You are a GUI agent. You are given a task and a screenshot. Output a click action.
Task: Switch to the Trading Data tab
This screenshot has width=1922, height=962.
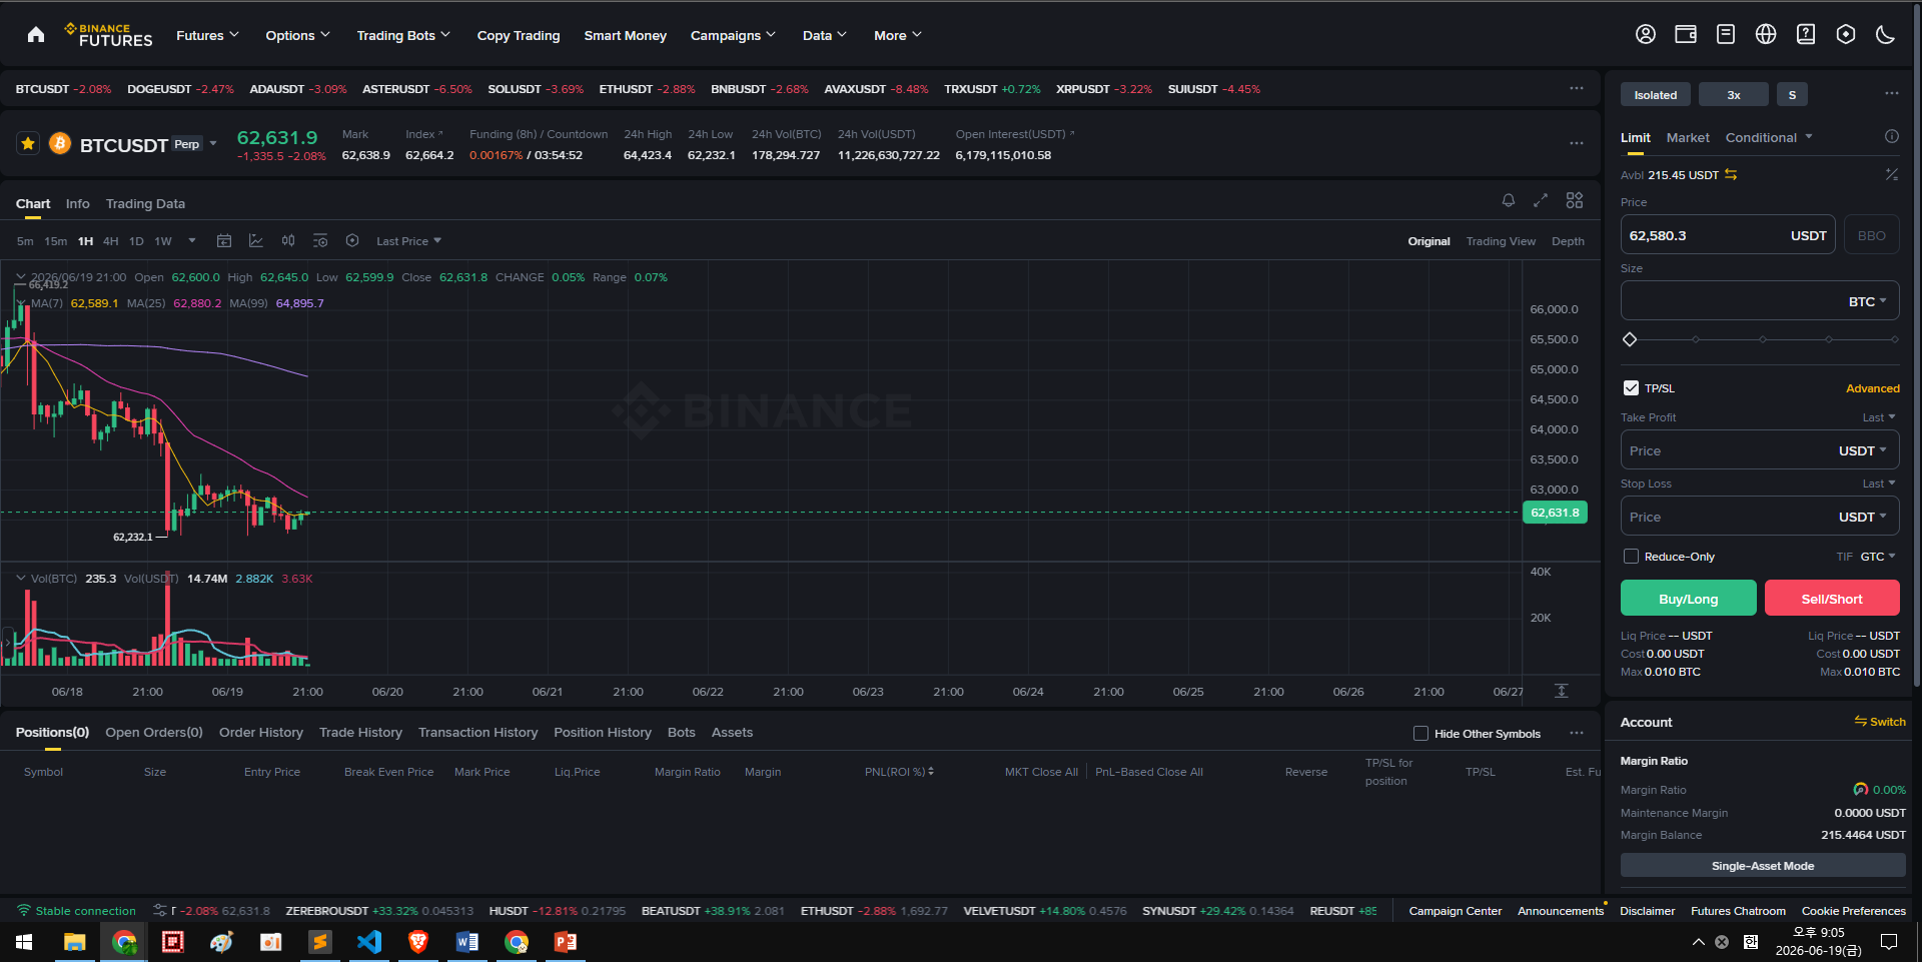(x=145, y=203)
